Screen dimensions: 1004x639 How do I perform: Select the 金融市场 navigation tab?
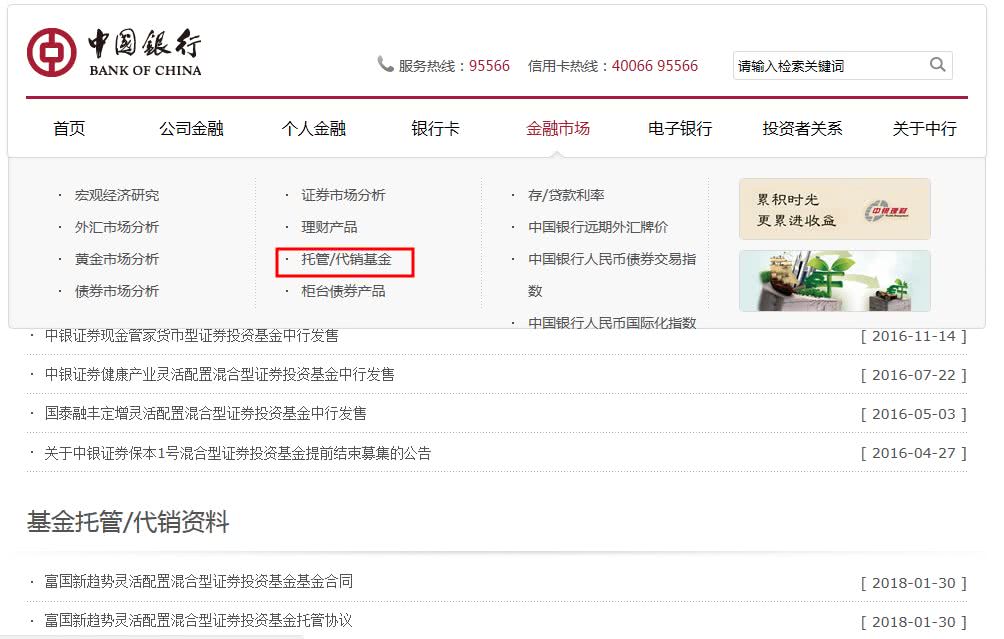click(558, 128)
